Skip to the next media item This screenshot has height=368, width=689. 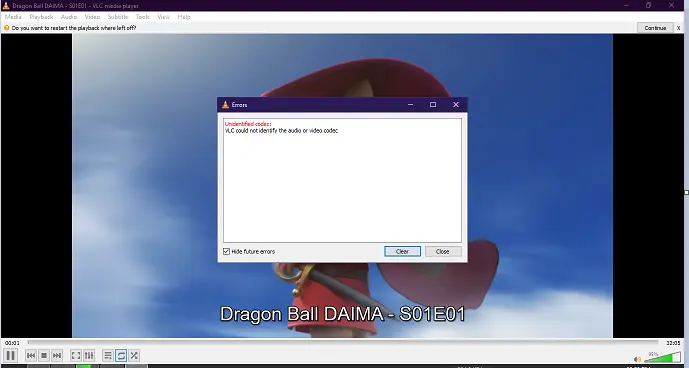pos(57,355)
